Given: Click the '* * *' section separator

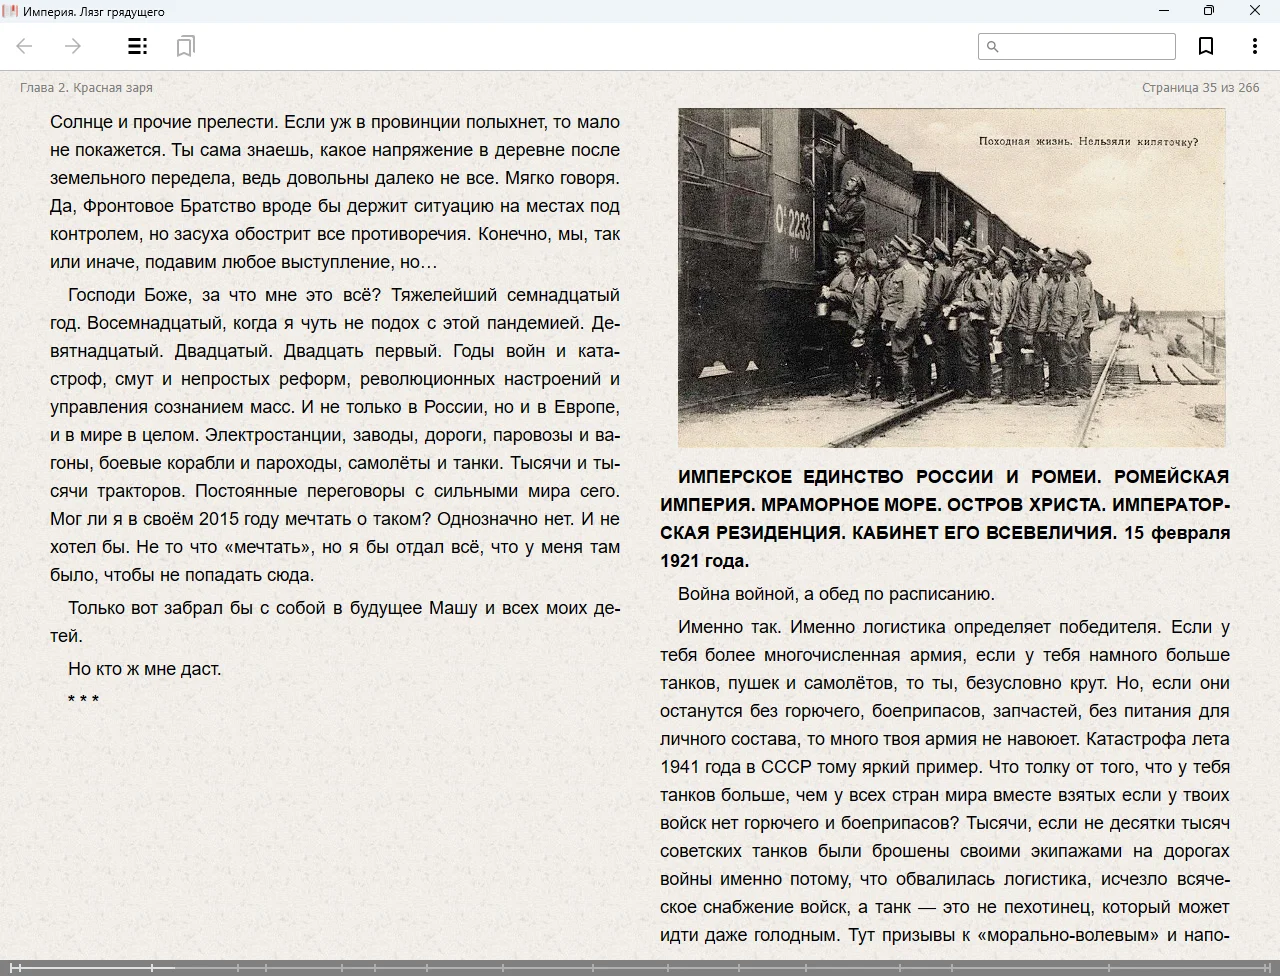Looking at the screenshot, I should 83,700.
